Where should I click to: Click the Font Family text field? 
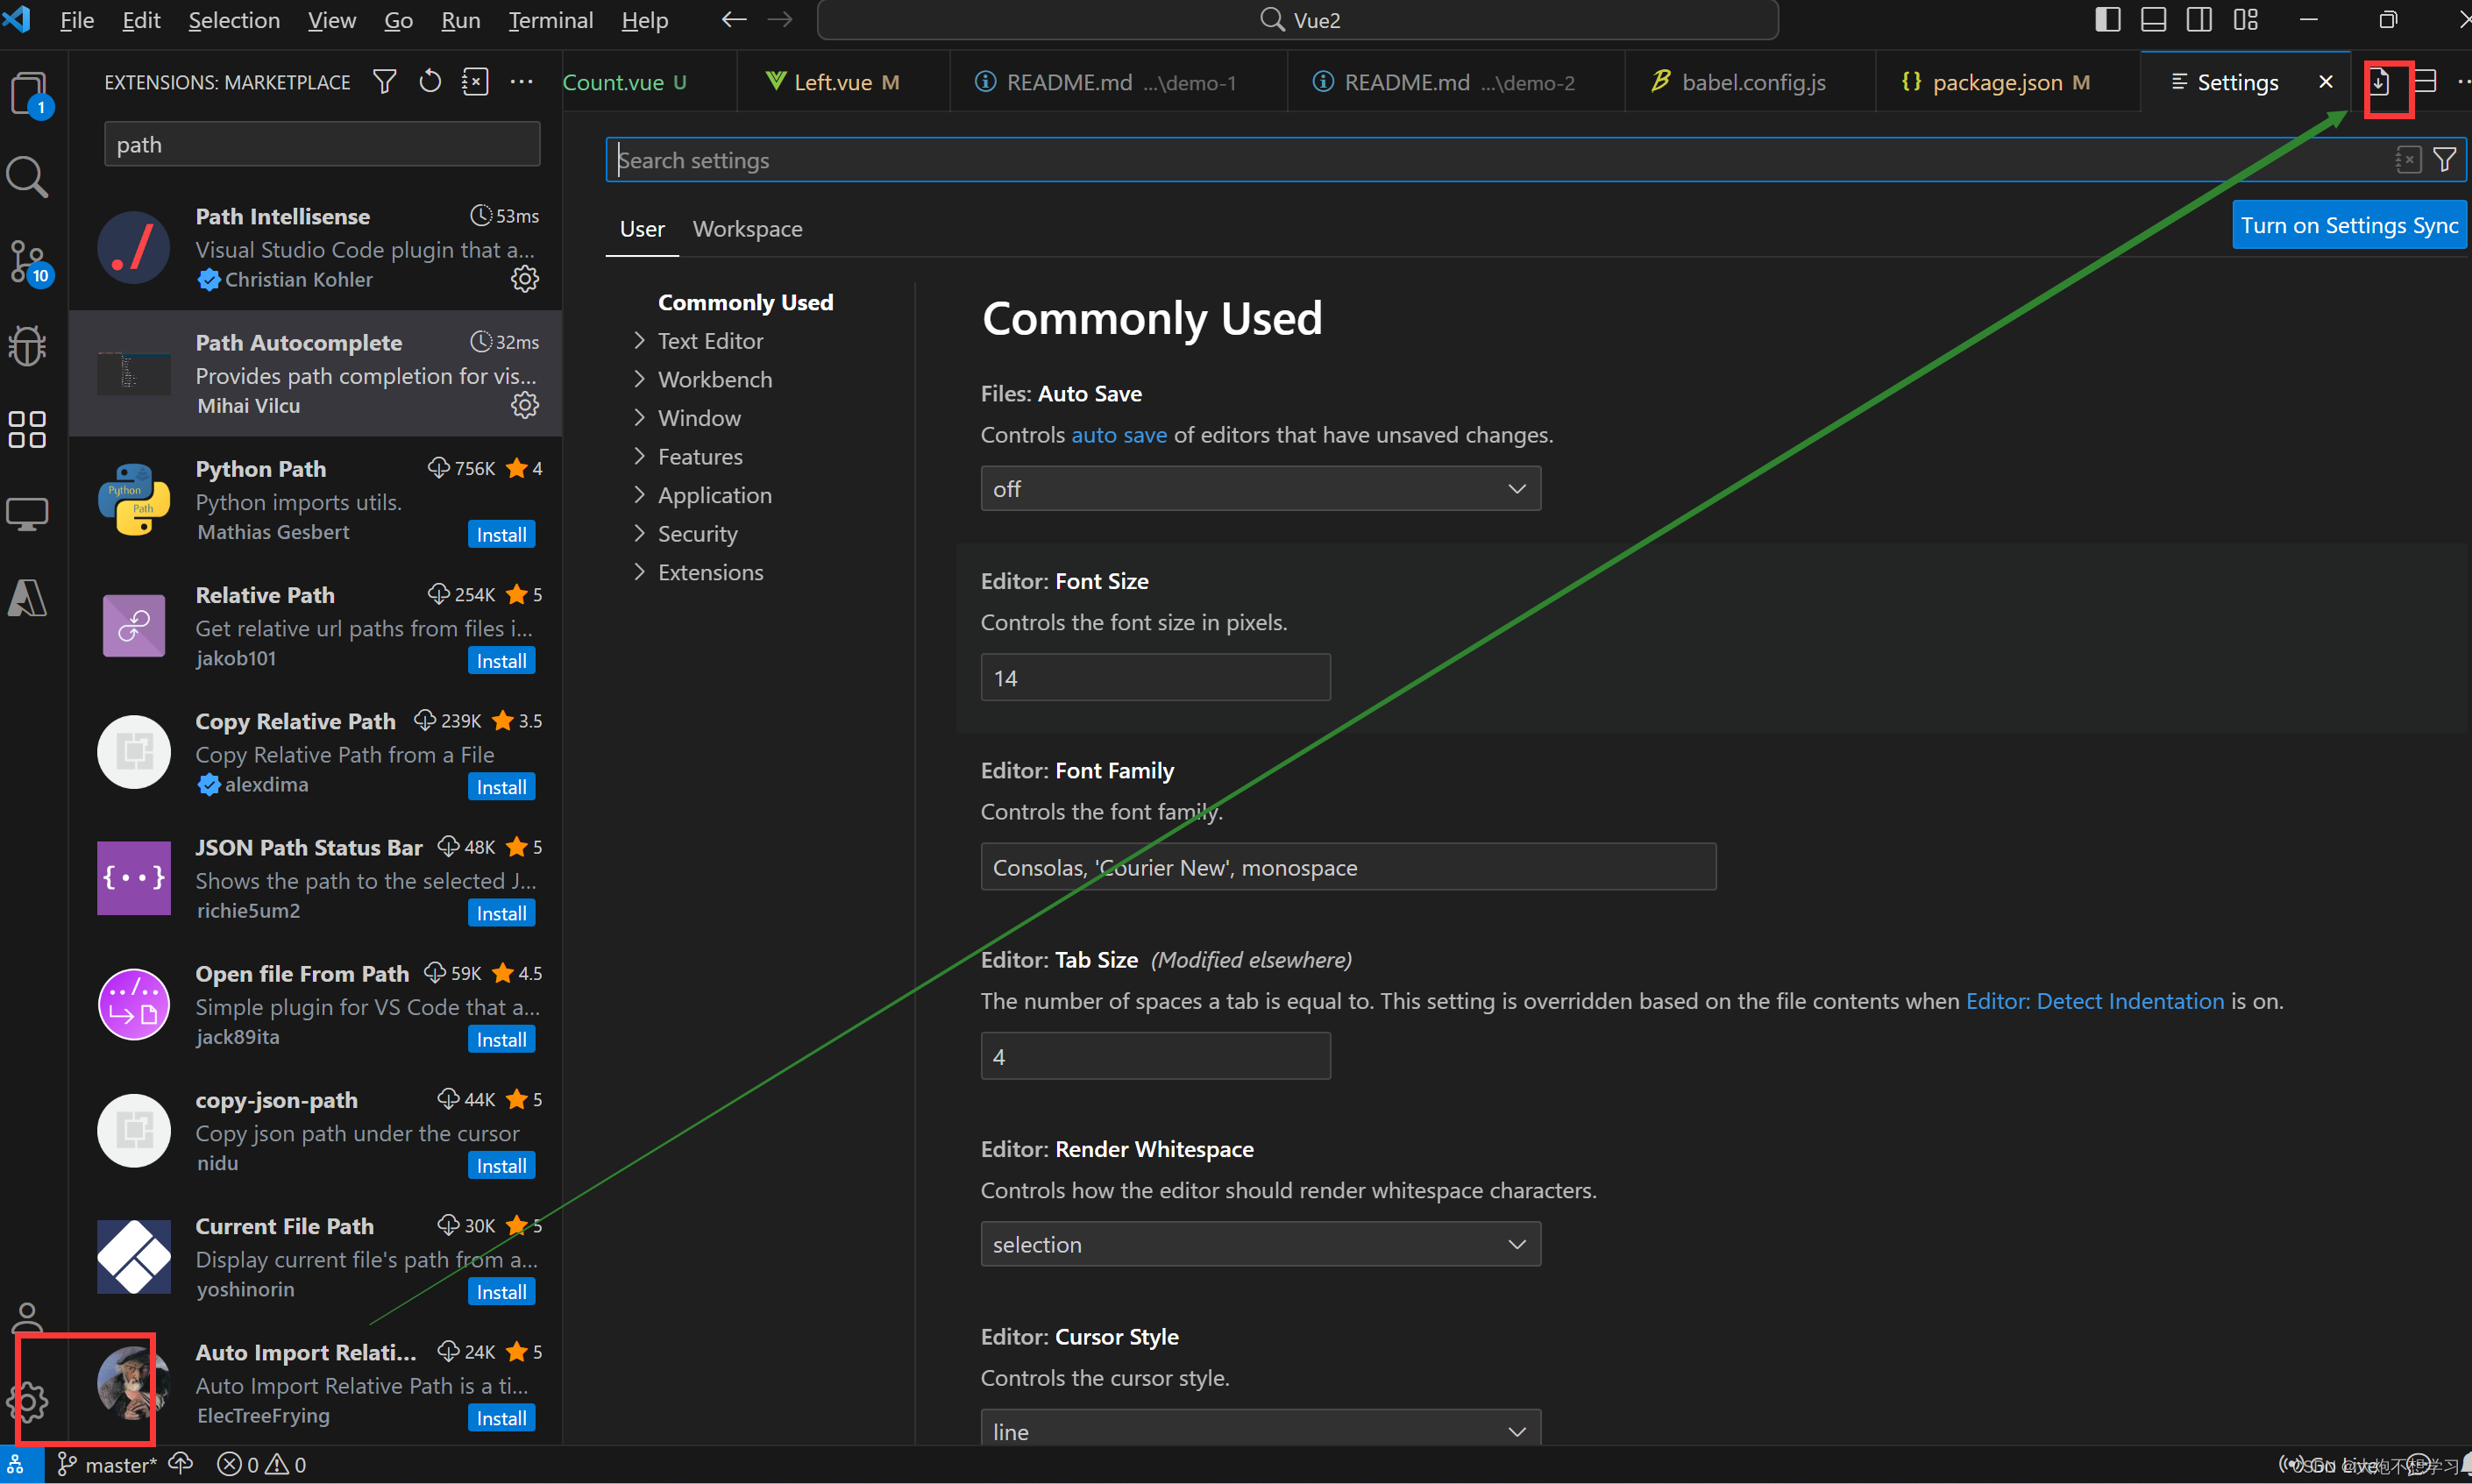(x=1349, y=867)
